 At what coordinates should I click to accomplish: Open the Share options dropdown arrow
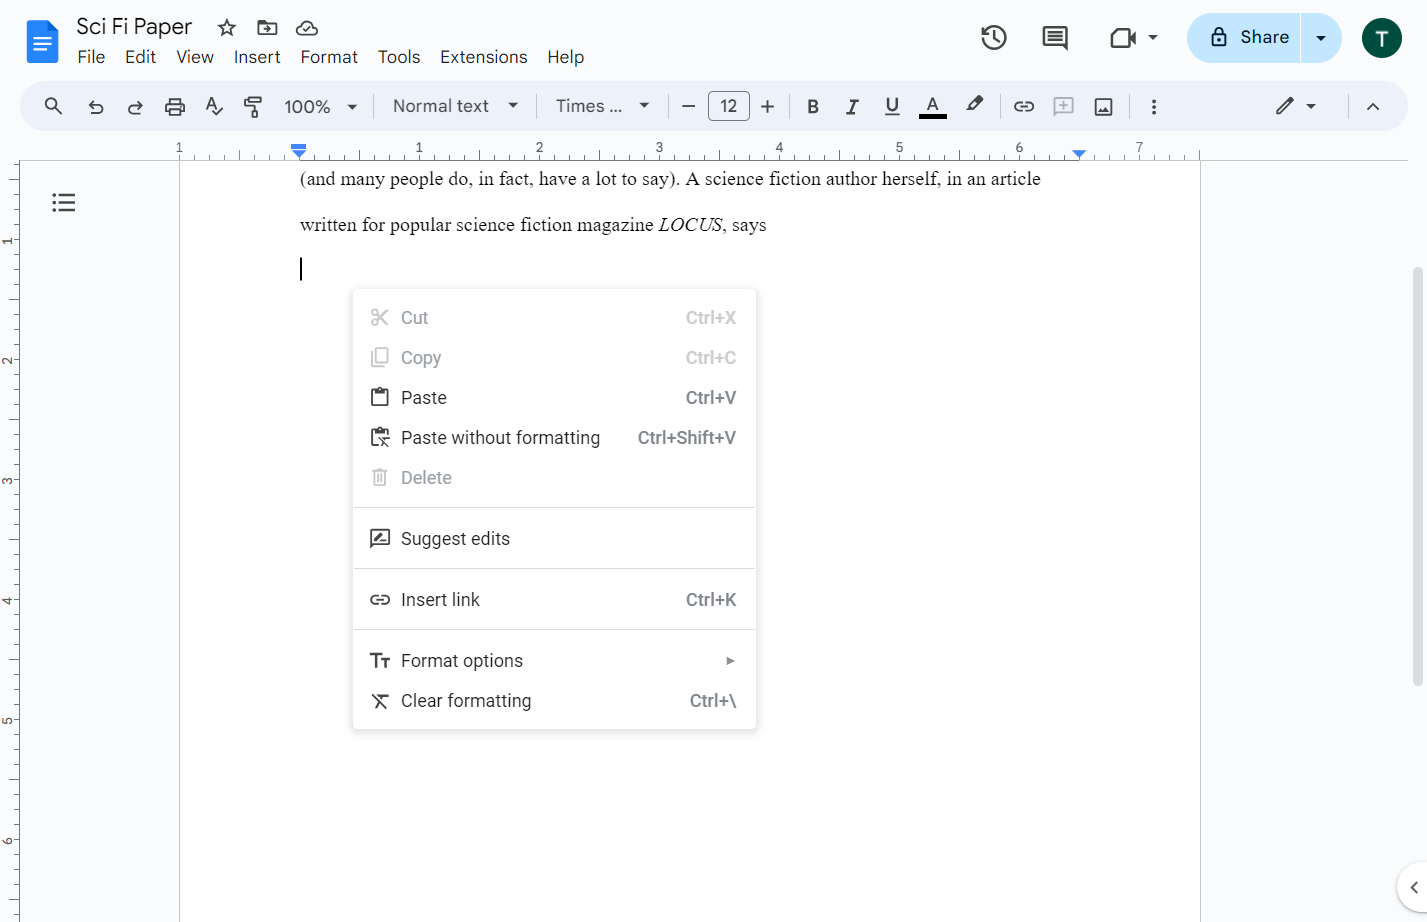[x=1321, y=38]
